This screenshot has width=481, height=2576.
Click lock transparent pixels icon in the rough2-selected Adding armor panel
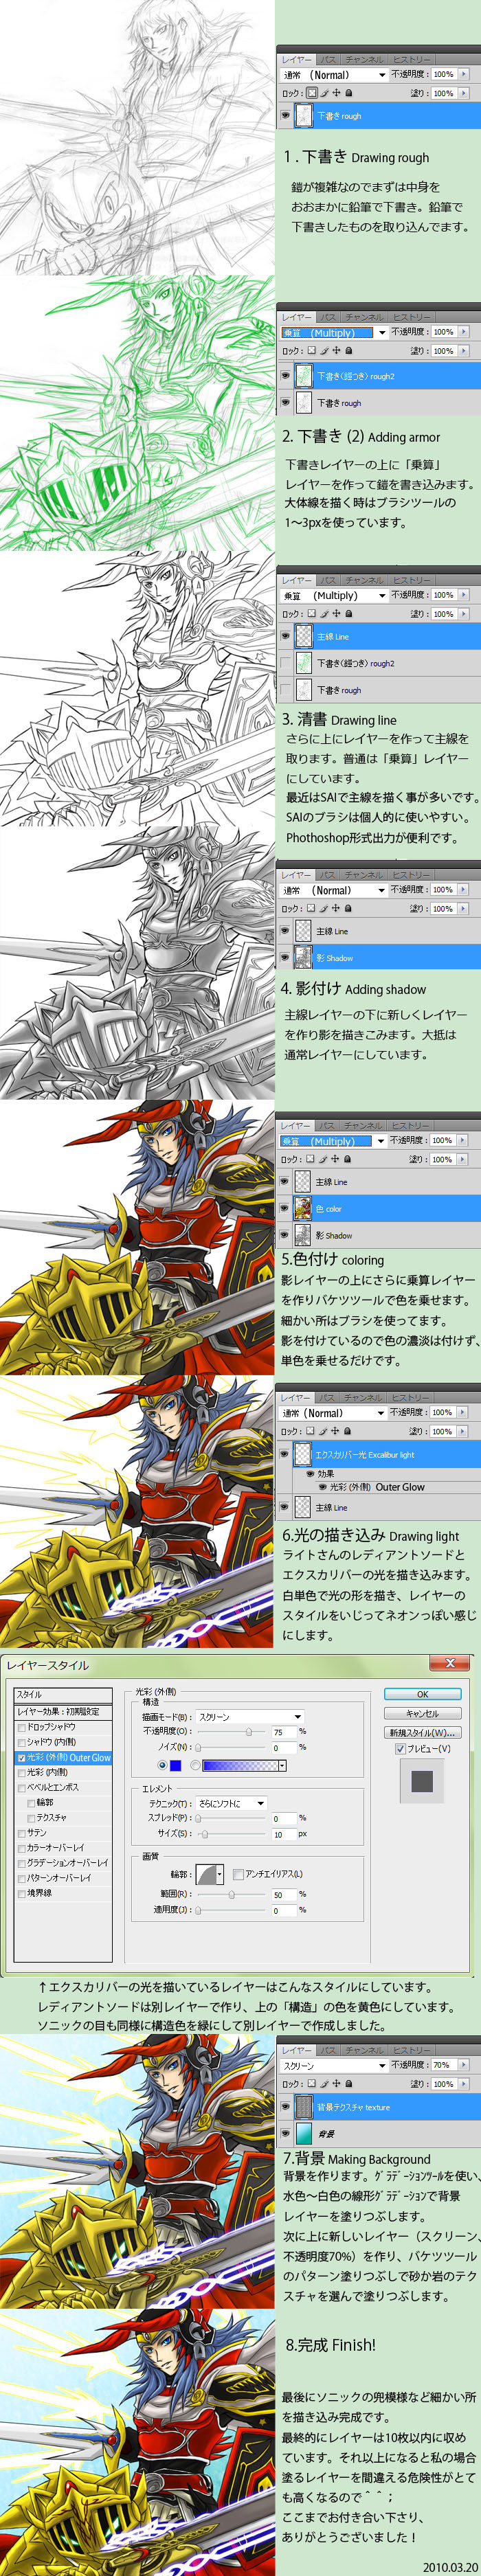click(312, 351)
